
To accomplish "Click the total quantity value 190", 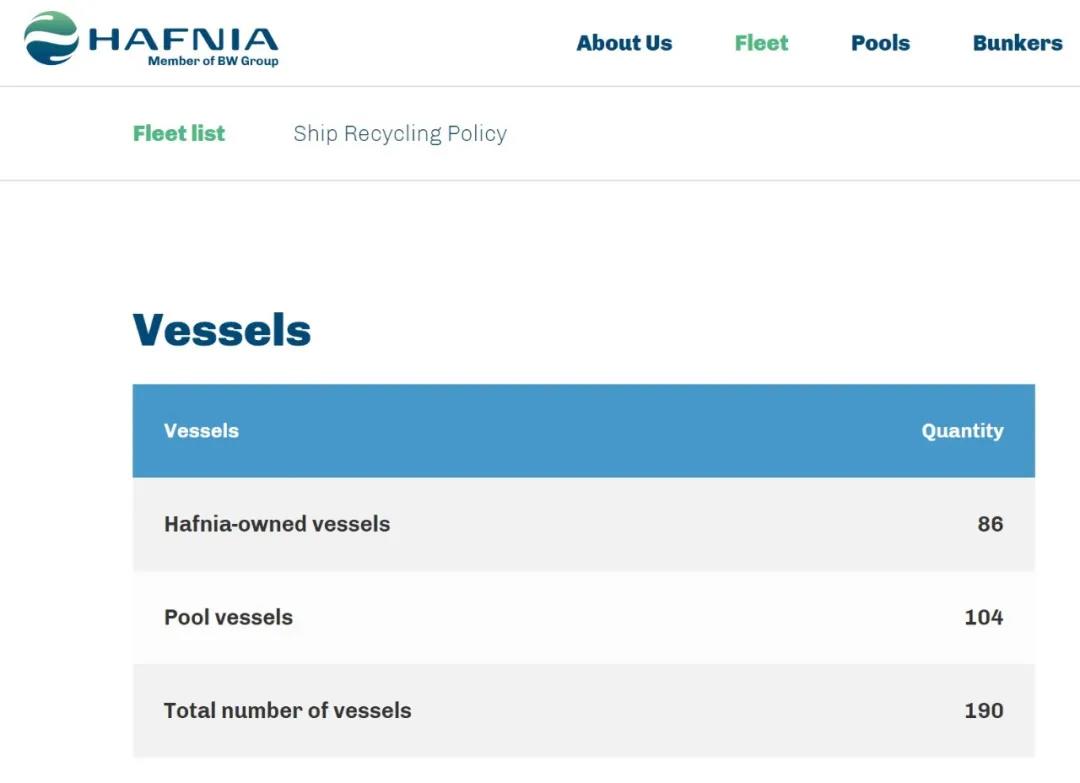I will click(983, 711).
